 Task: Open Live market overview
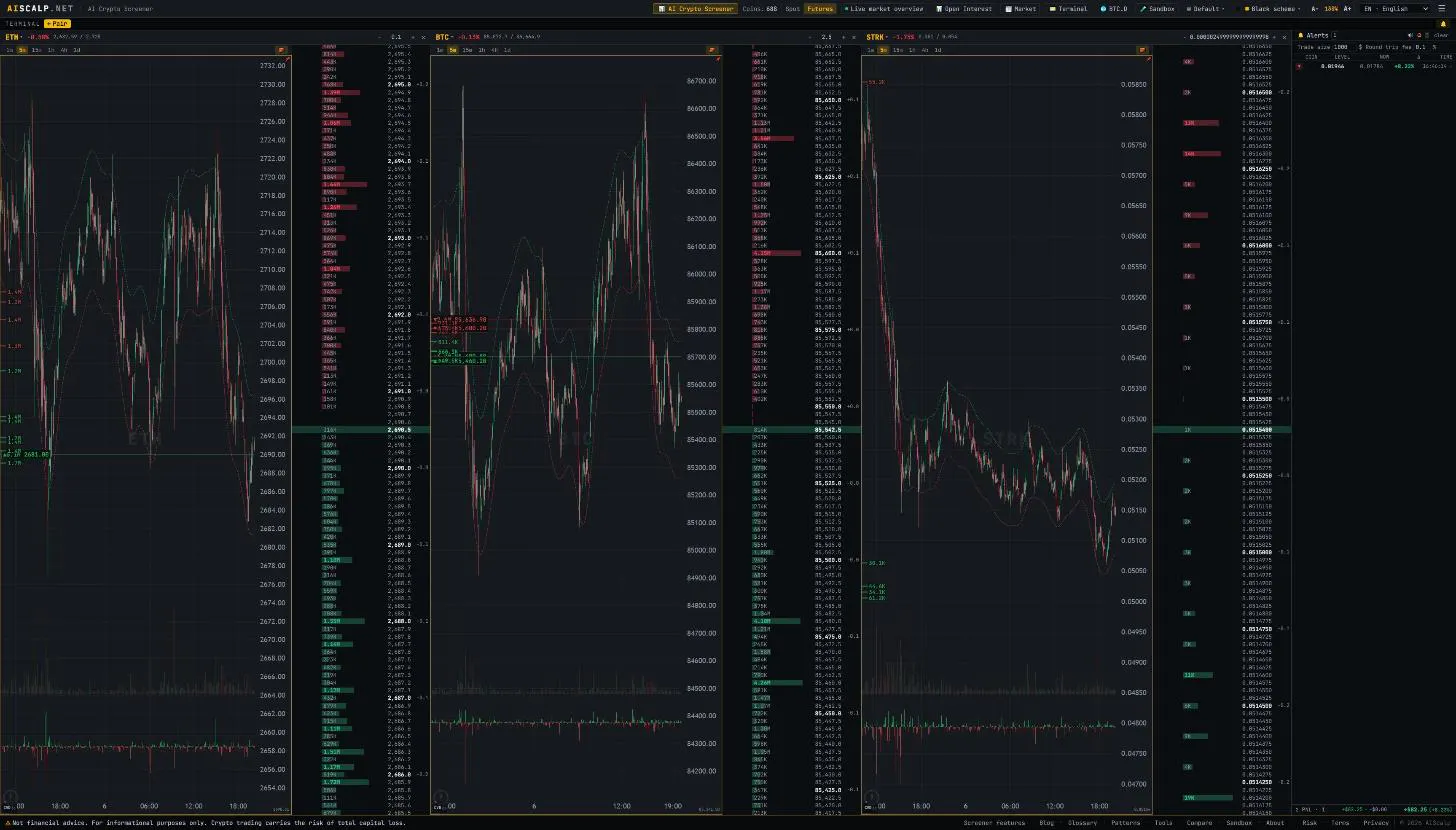[x=884, y=8]
